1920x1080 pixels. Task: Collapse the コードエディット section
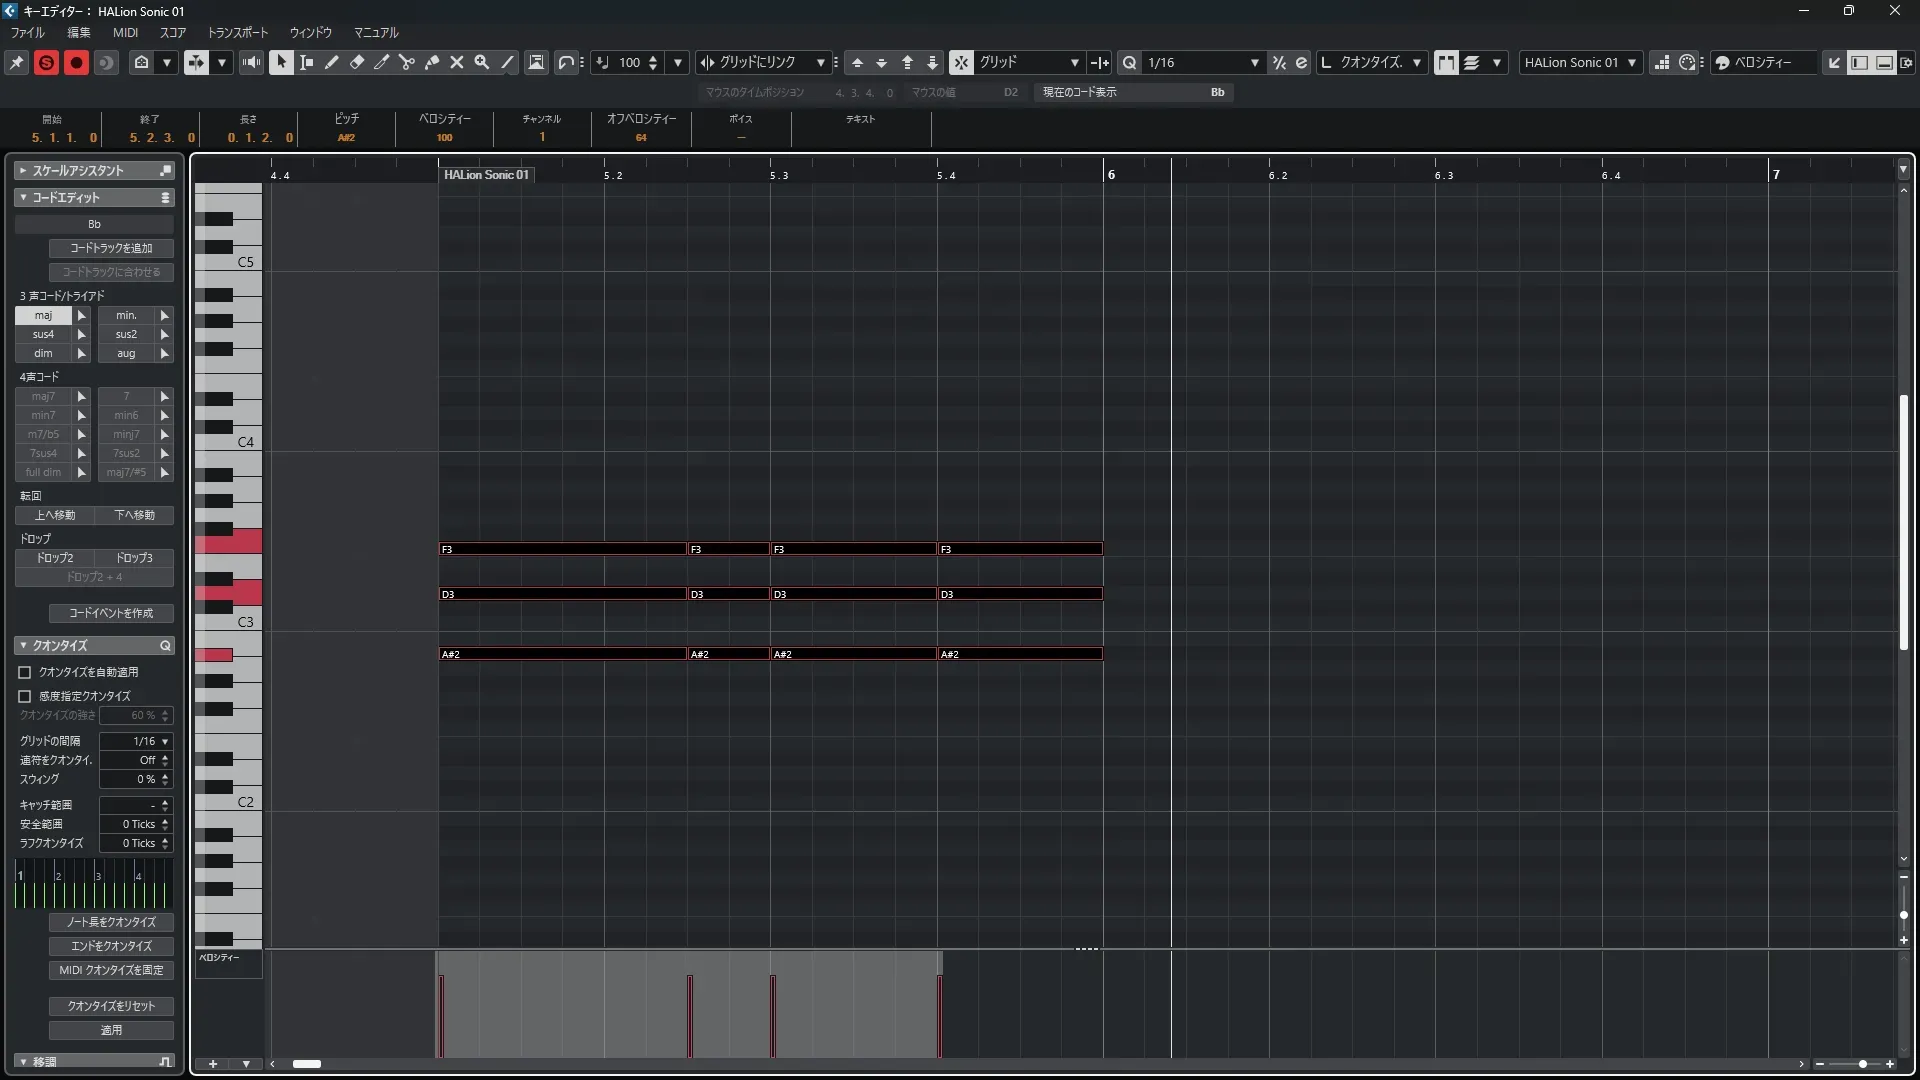(23, 198)
